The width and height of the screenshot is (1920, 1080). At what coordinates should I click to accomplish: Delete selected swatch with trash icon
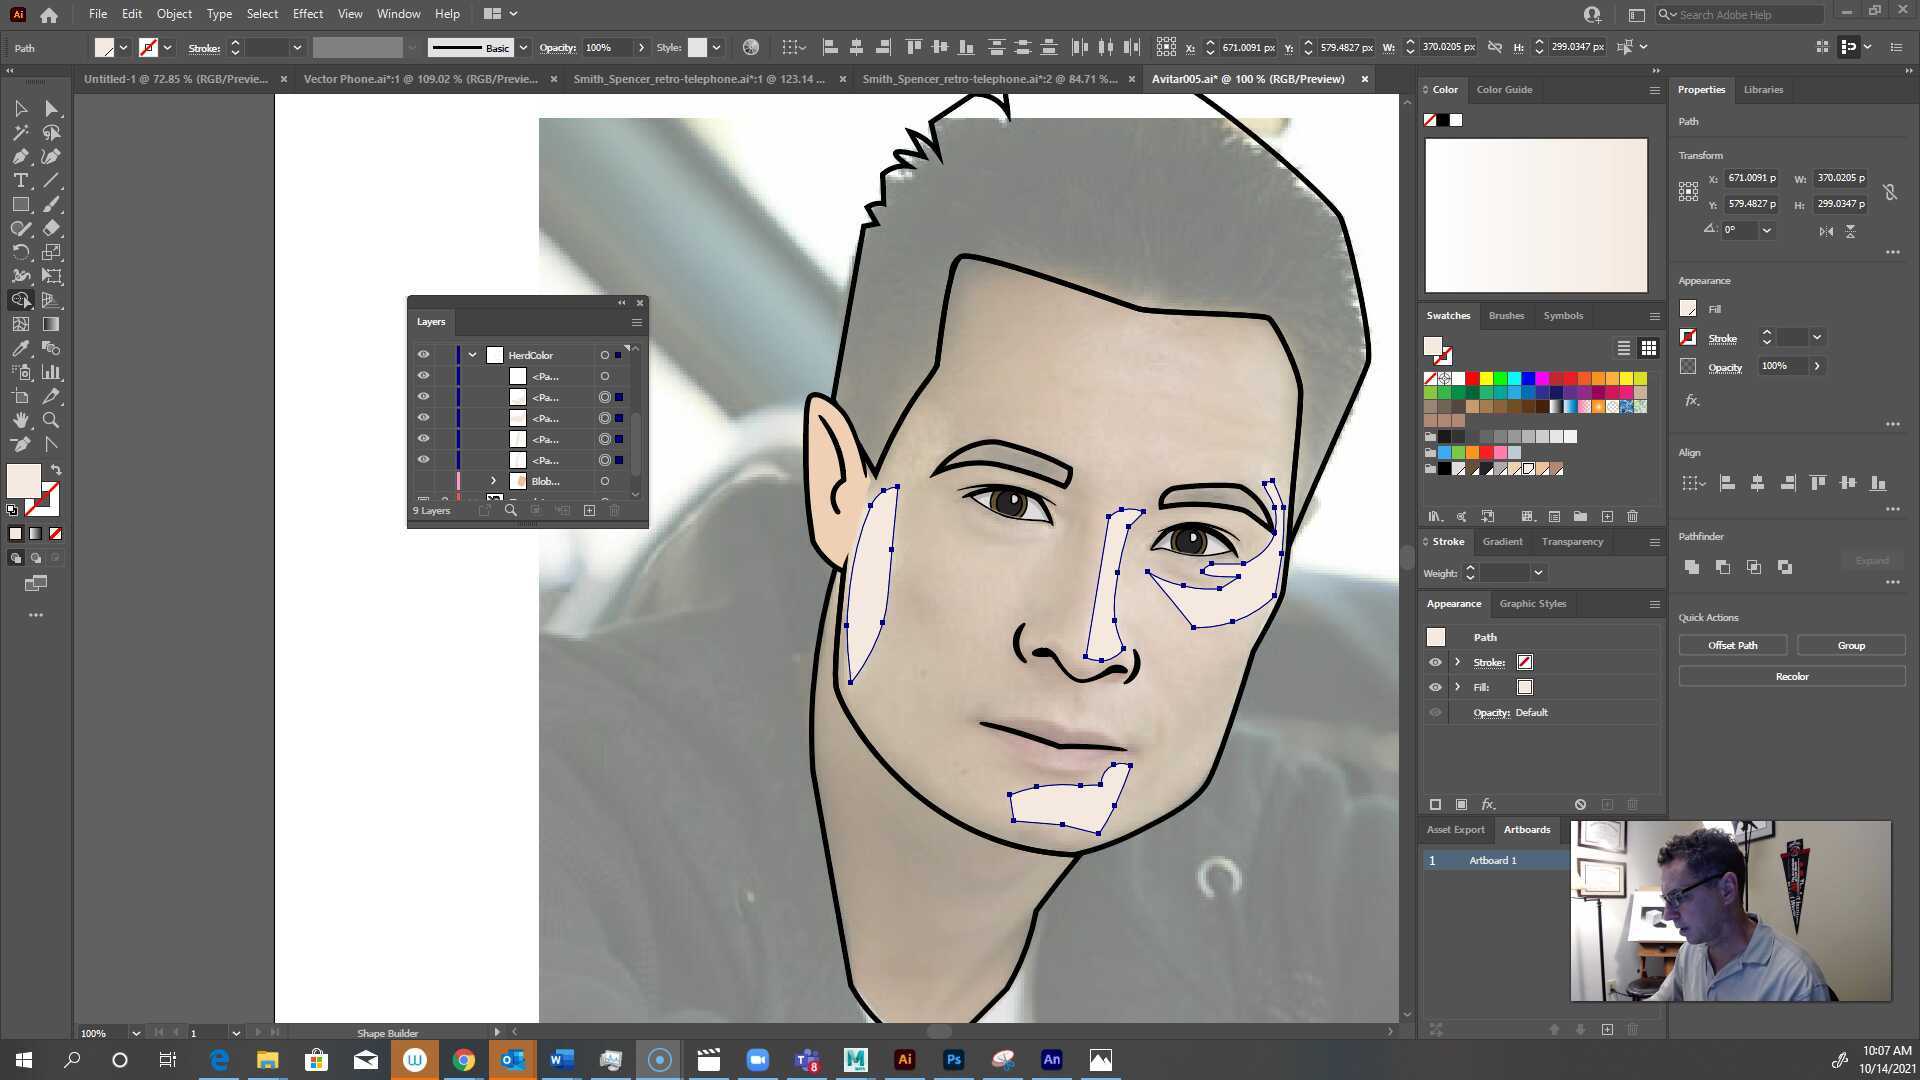[1632, 516]
